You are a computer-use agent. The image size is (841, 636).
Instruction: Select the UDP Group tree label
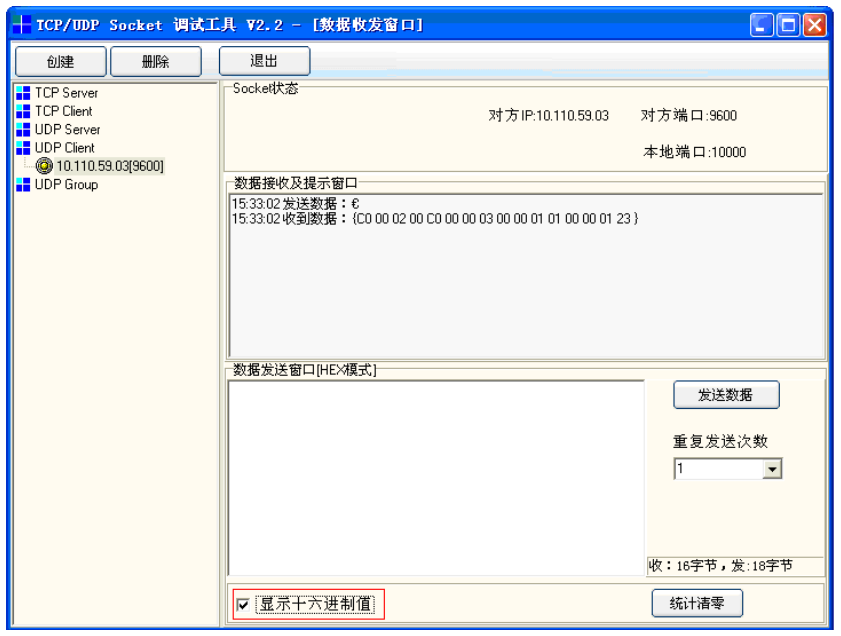click(x=66, y=185)
